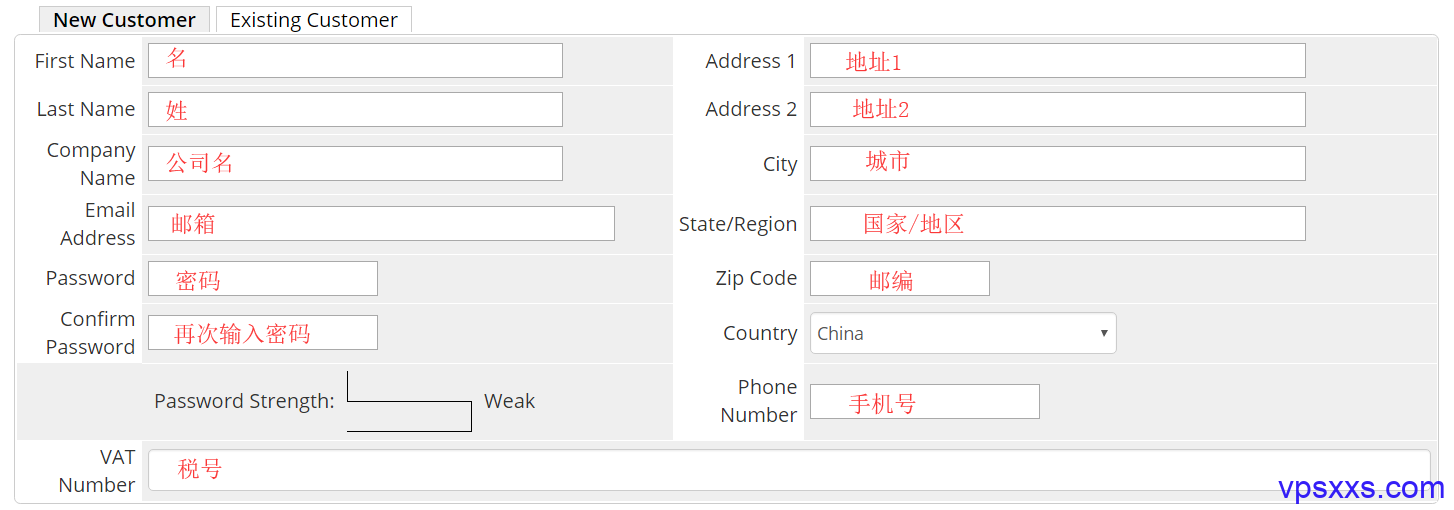Click into the Address 2 field
This screenshot has height=510, width=1454.
(1057, 109)
